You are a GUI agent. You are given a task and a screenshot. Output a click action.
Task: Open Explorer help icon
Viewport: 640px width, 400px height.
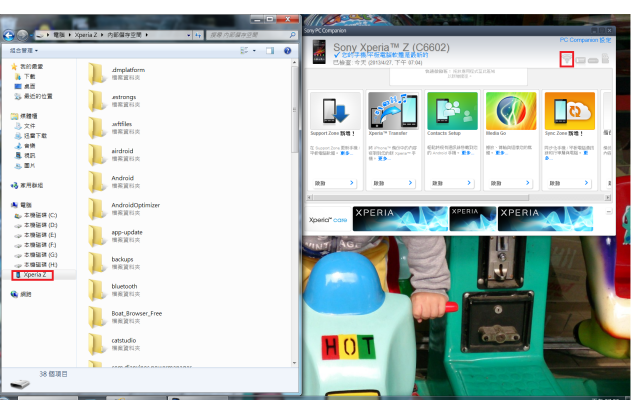pos(287,51)
